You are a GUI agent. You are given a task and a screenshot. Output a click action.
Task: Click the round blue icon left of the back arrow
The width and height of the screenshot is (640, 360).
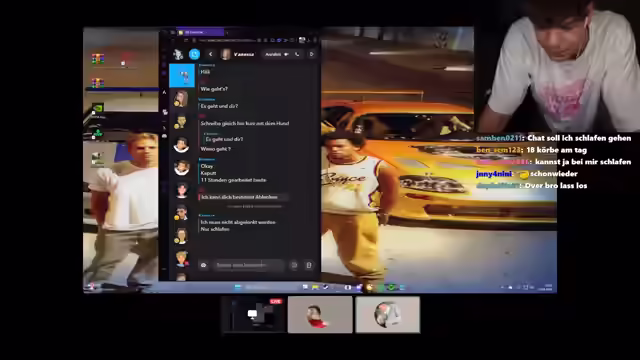pos(195,54)
